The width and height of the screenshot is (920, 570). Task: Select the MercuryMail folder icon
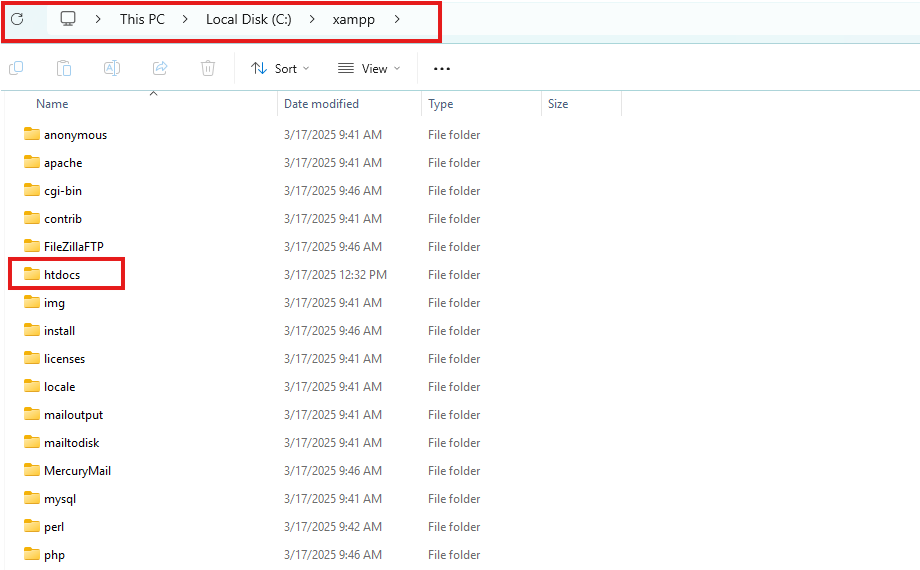[32, 470]
